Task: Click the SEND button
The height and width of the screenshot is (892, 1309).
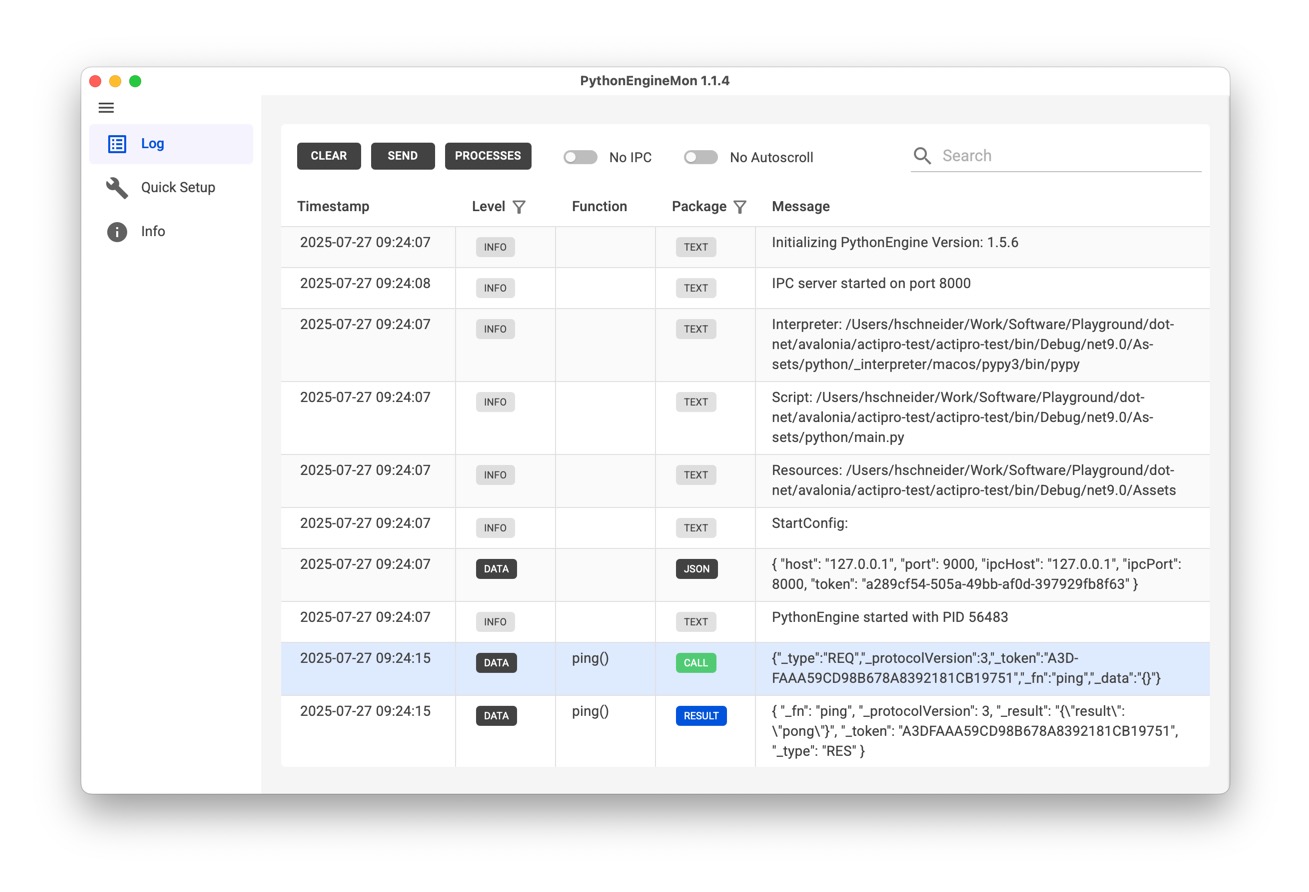Action: [403, 156]
